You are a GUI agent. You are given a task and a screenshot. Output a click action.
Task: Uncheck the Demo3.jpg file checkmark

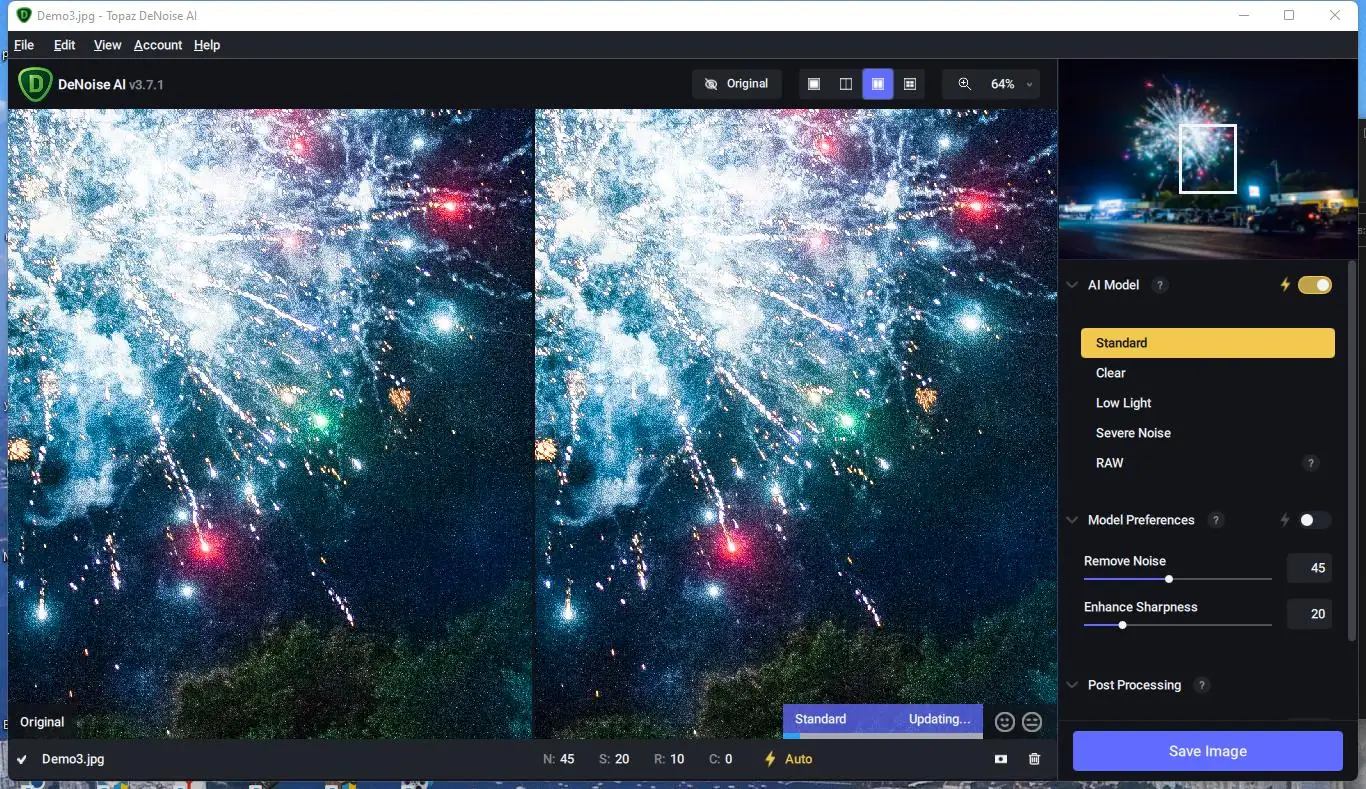pos(22,759)
